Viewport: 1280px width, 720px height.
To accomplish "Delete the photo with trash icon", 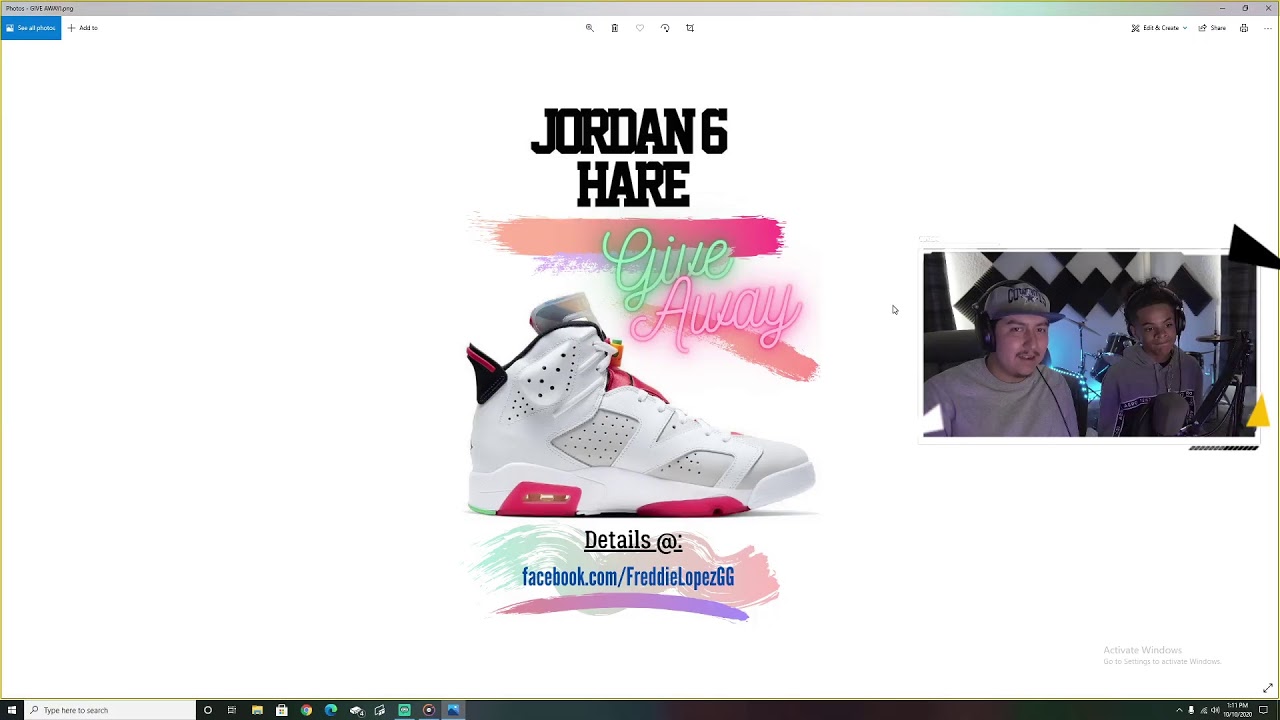I will [x=614, y=28].
